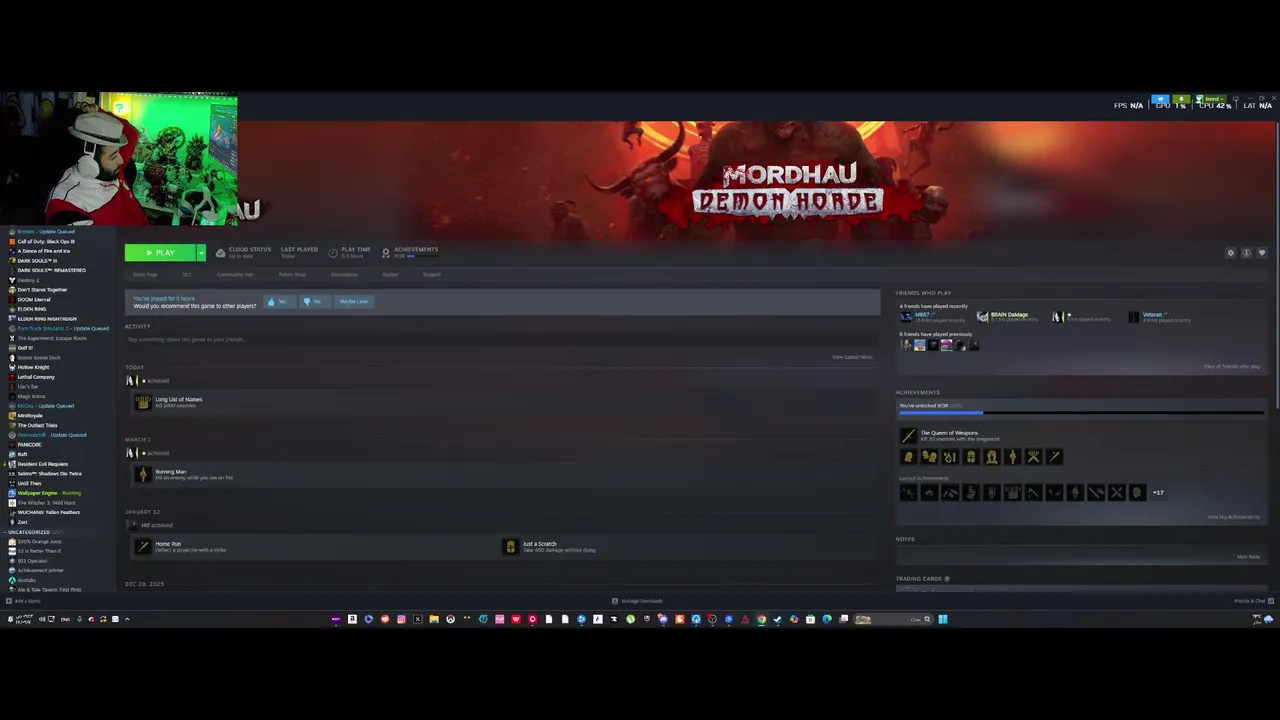1280x720 pixels.
Task: Click View all friends who play
Action: 1232,366
